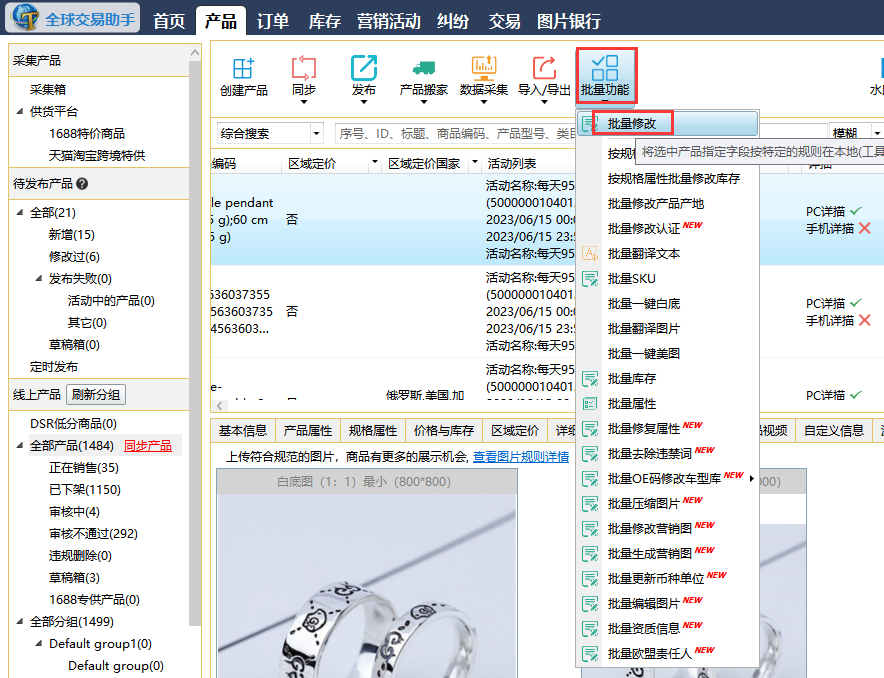Open the 同步 toolbar icon
The image size is (884, 678).
pyautogui.click(x=304, y=68)
